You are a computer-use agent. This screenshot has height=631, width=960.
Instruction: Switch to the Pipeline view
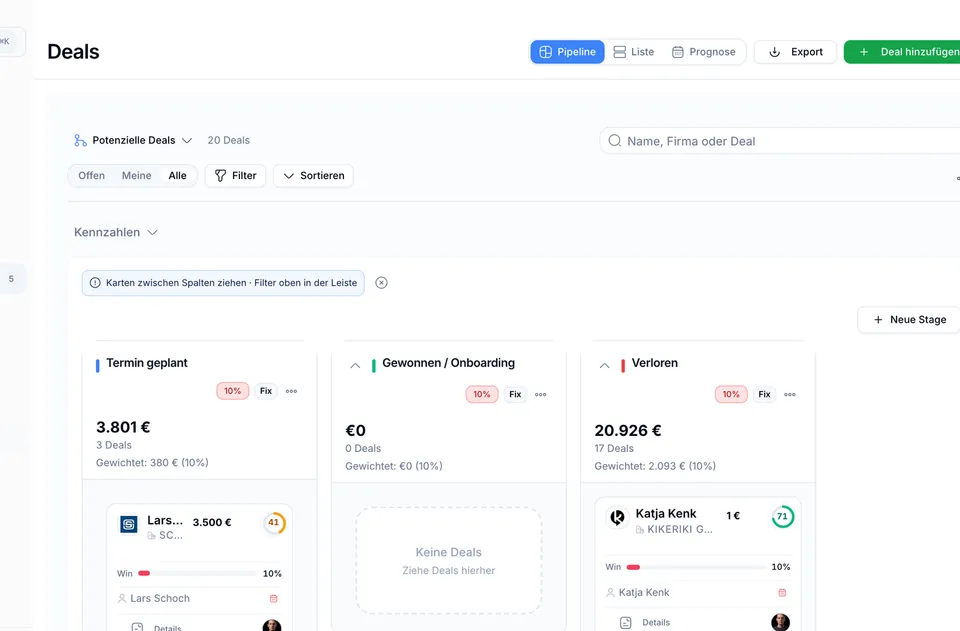(x=568, y=52)
